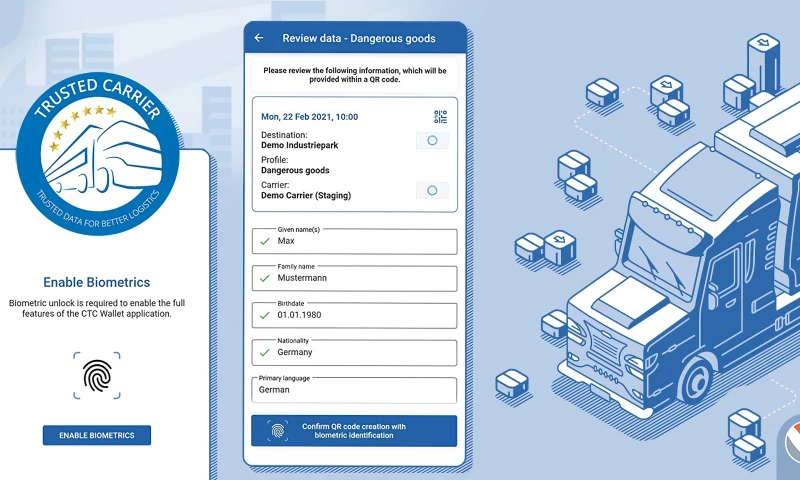Tap the circle badge beside Destination
The width and height of the screenshot is (800, 480).
[432, 140]
